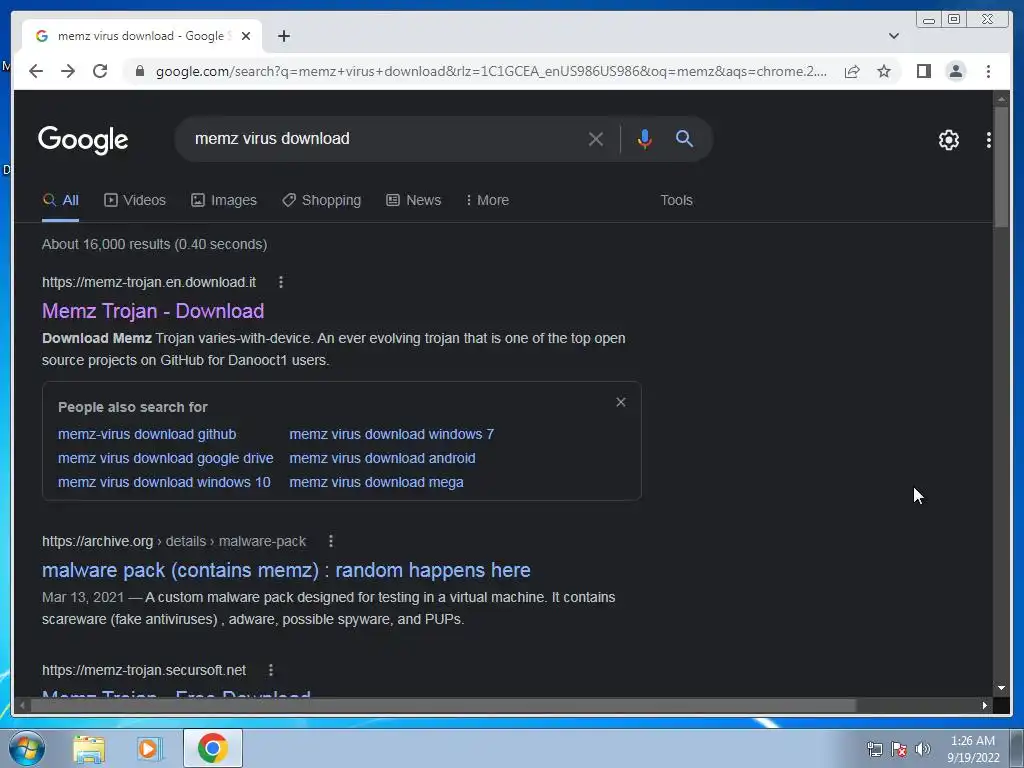
Task: Switch to the News tab
Action: 413,200
